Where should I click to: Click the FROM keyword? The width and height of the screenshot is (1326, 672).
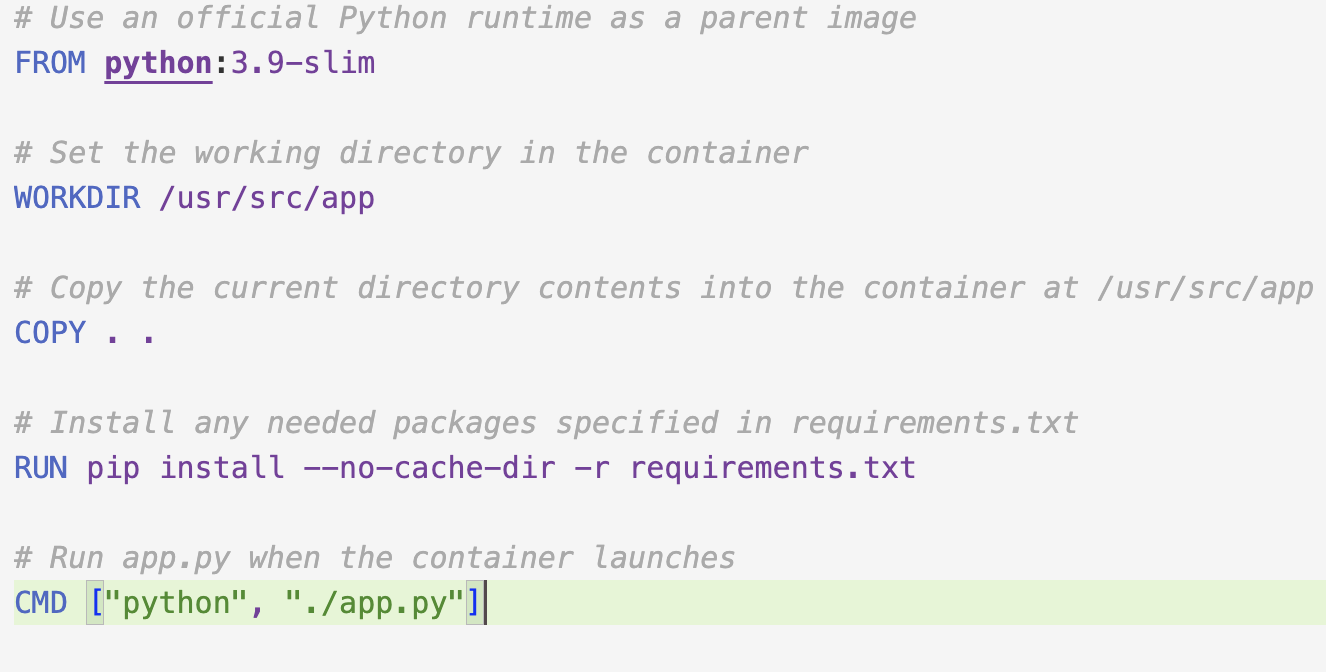click(x=50, y=63)
